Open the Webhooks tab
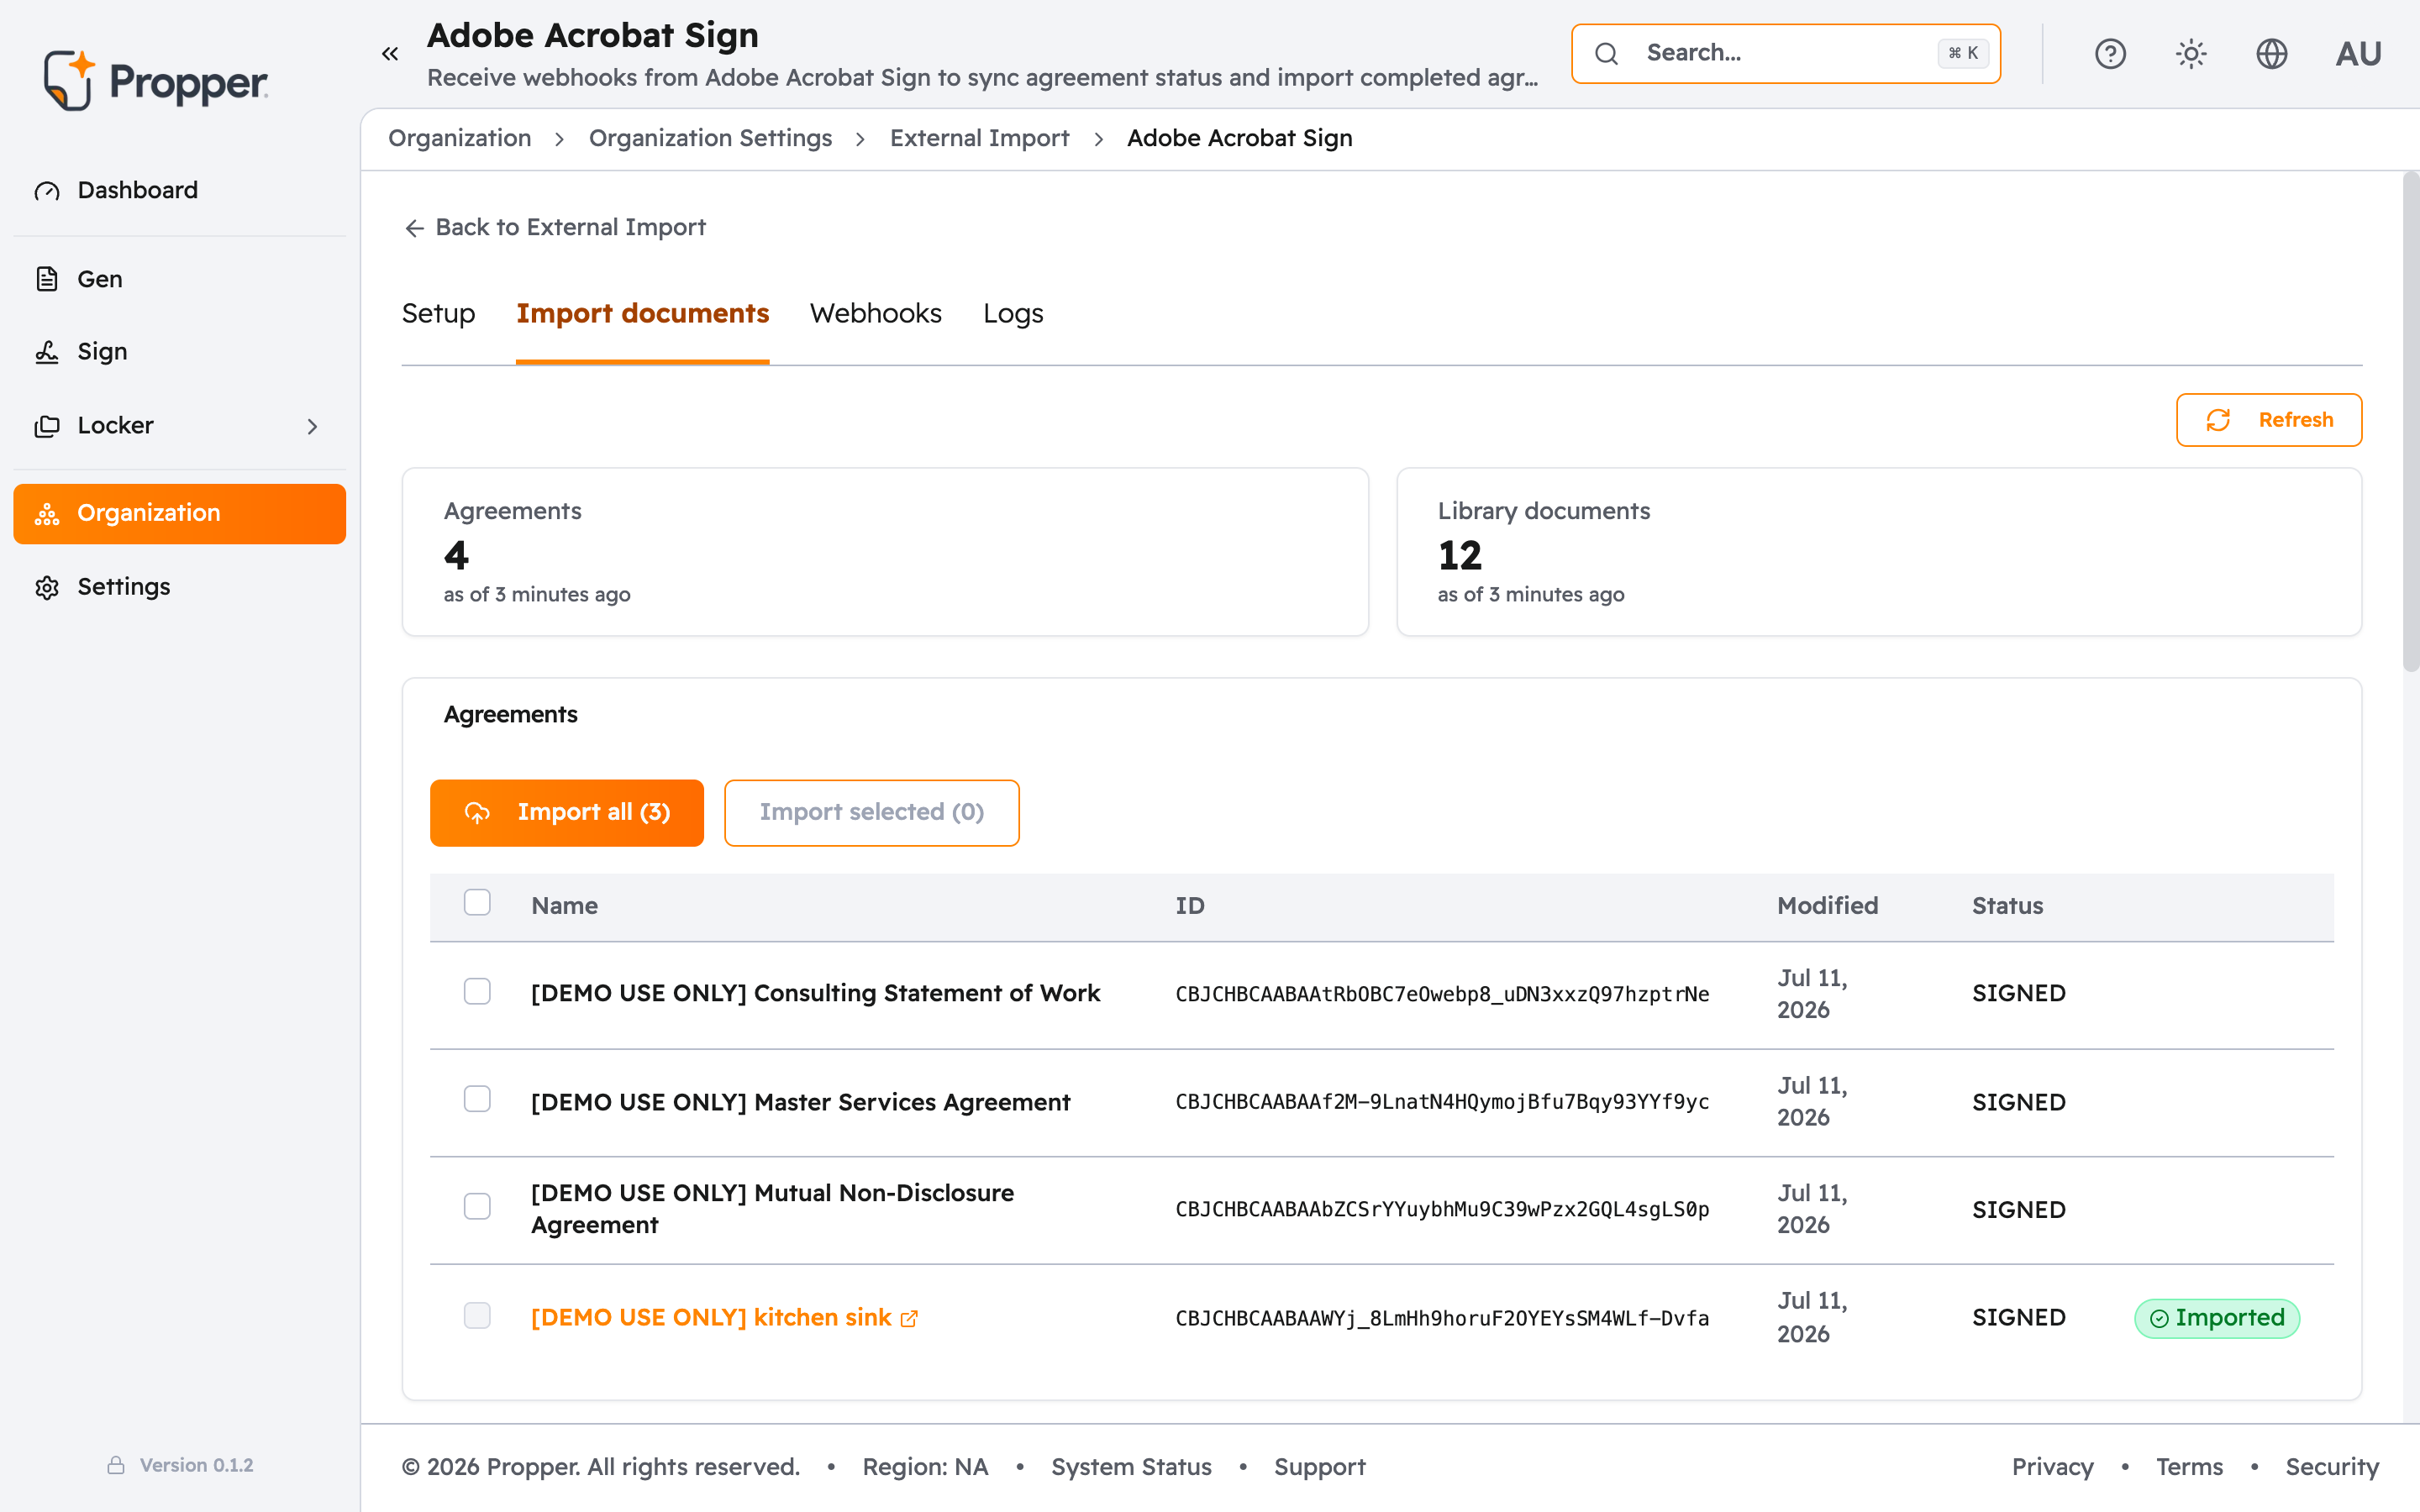 tap(876, 314)
